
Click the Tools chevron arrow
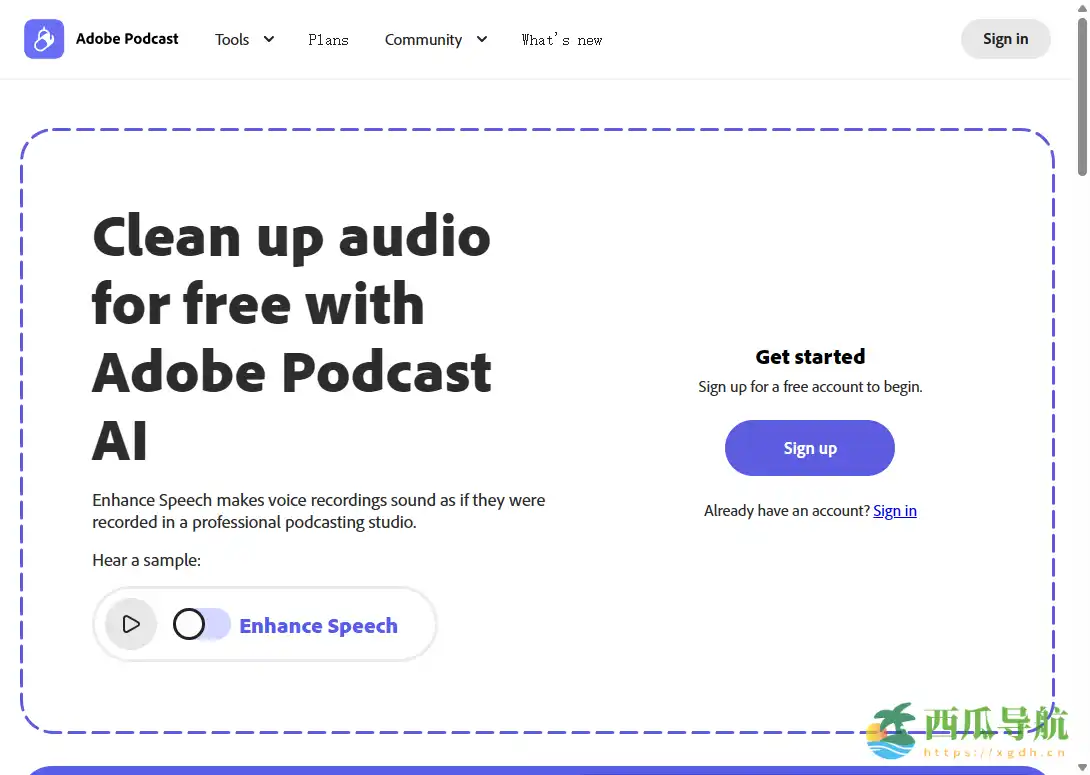click(x=269, y=39)
